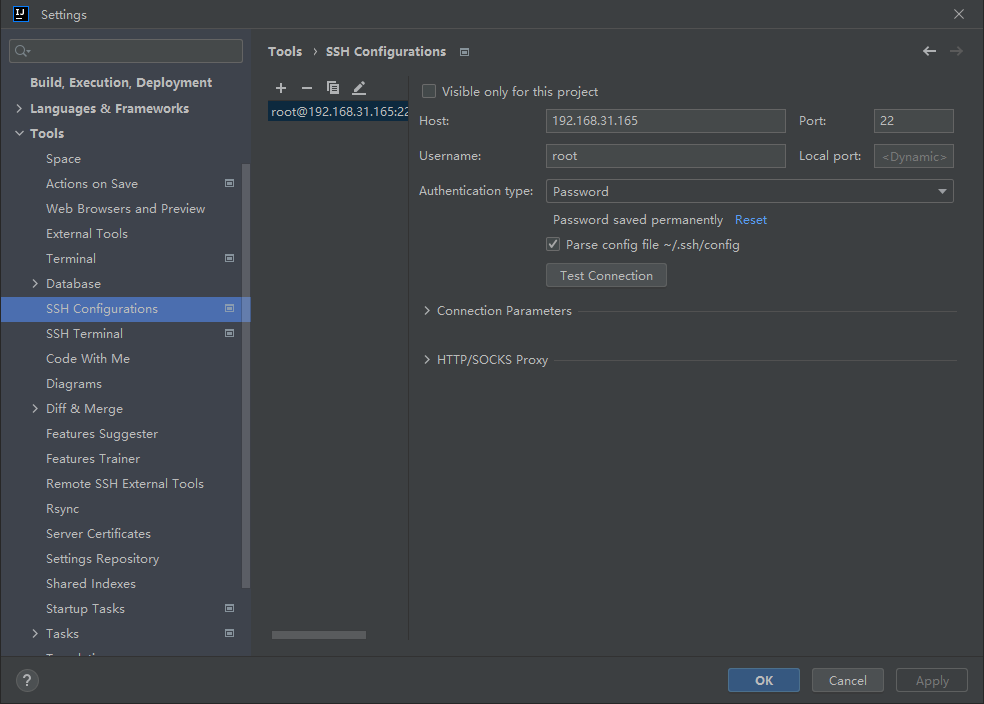984x704 pixels.
Task: Add a new SSH configuration
Action: click(x=281, y=88)
